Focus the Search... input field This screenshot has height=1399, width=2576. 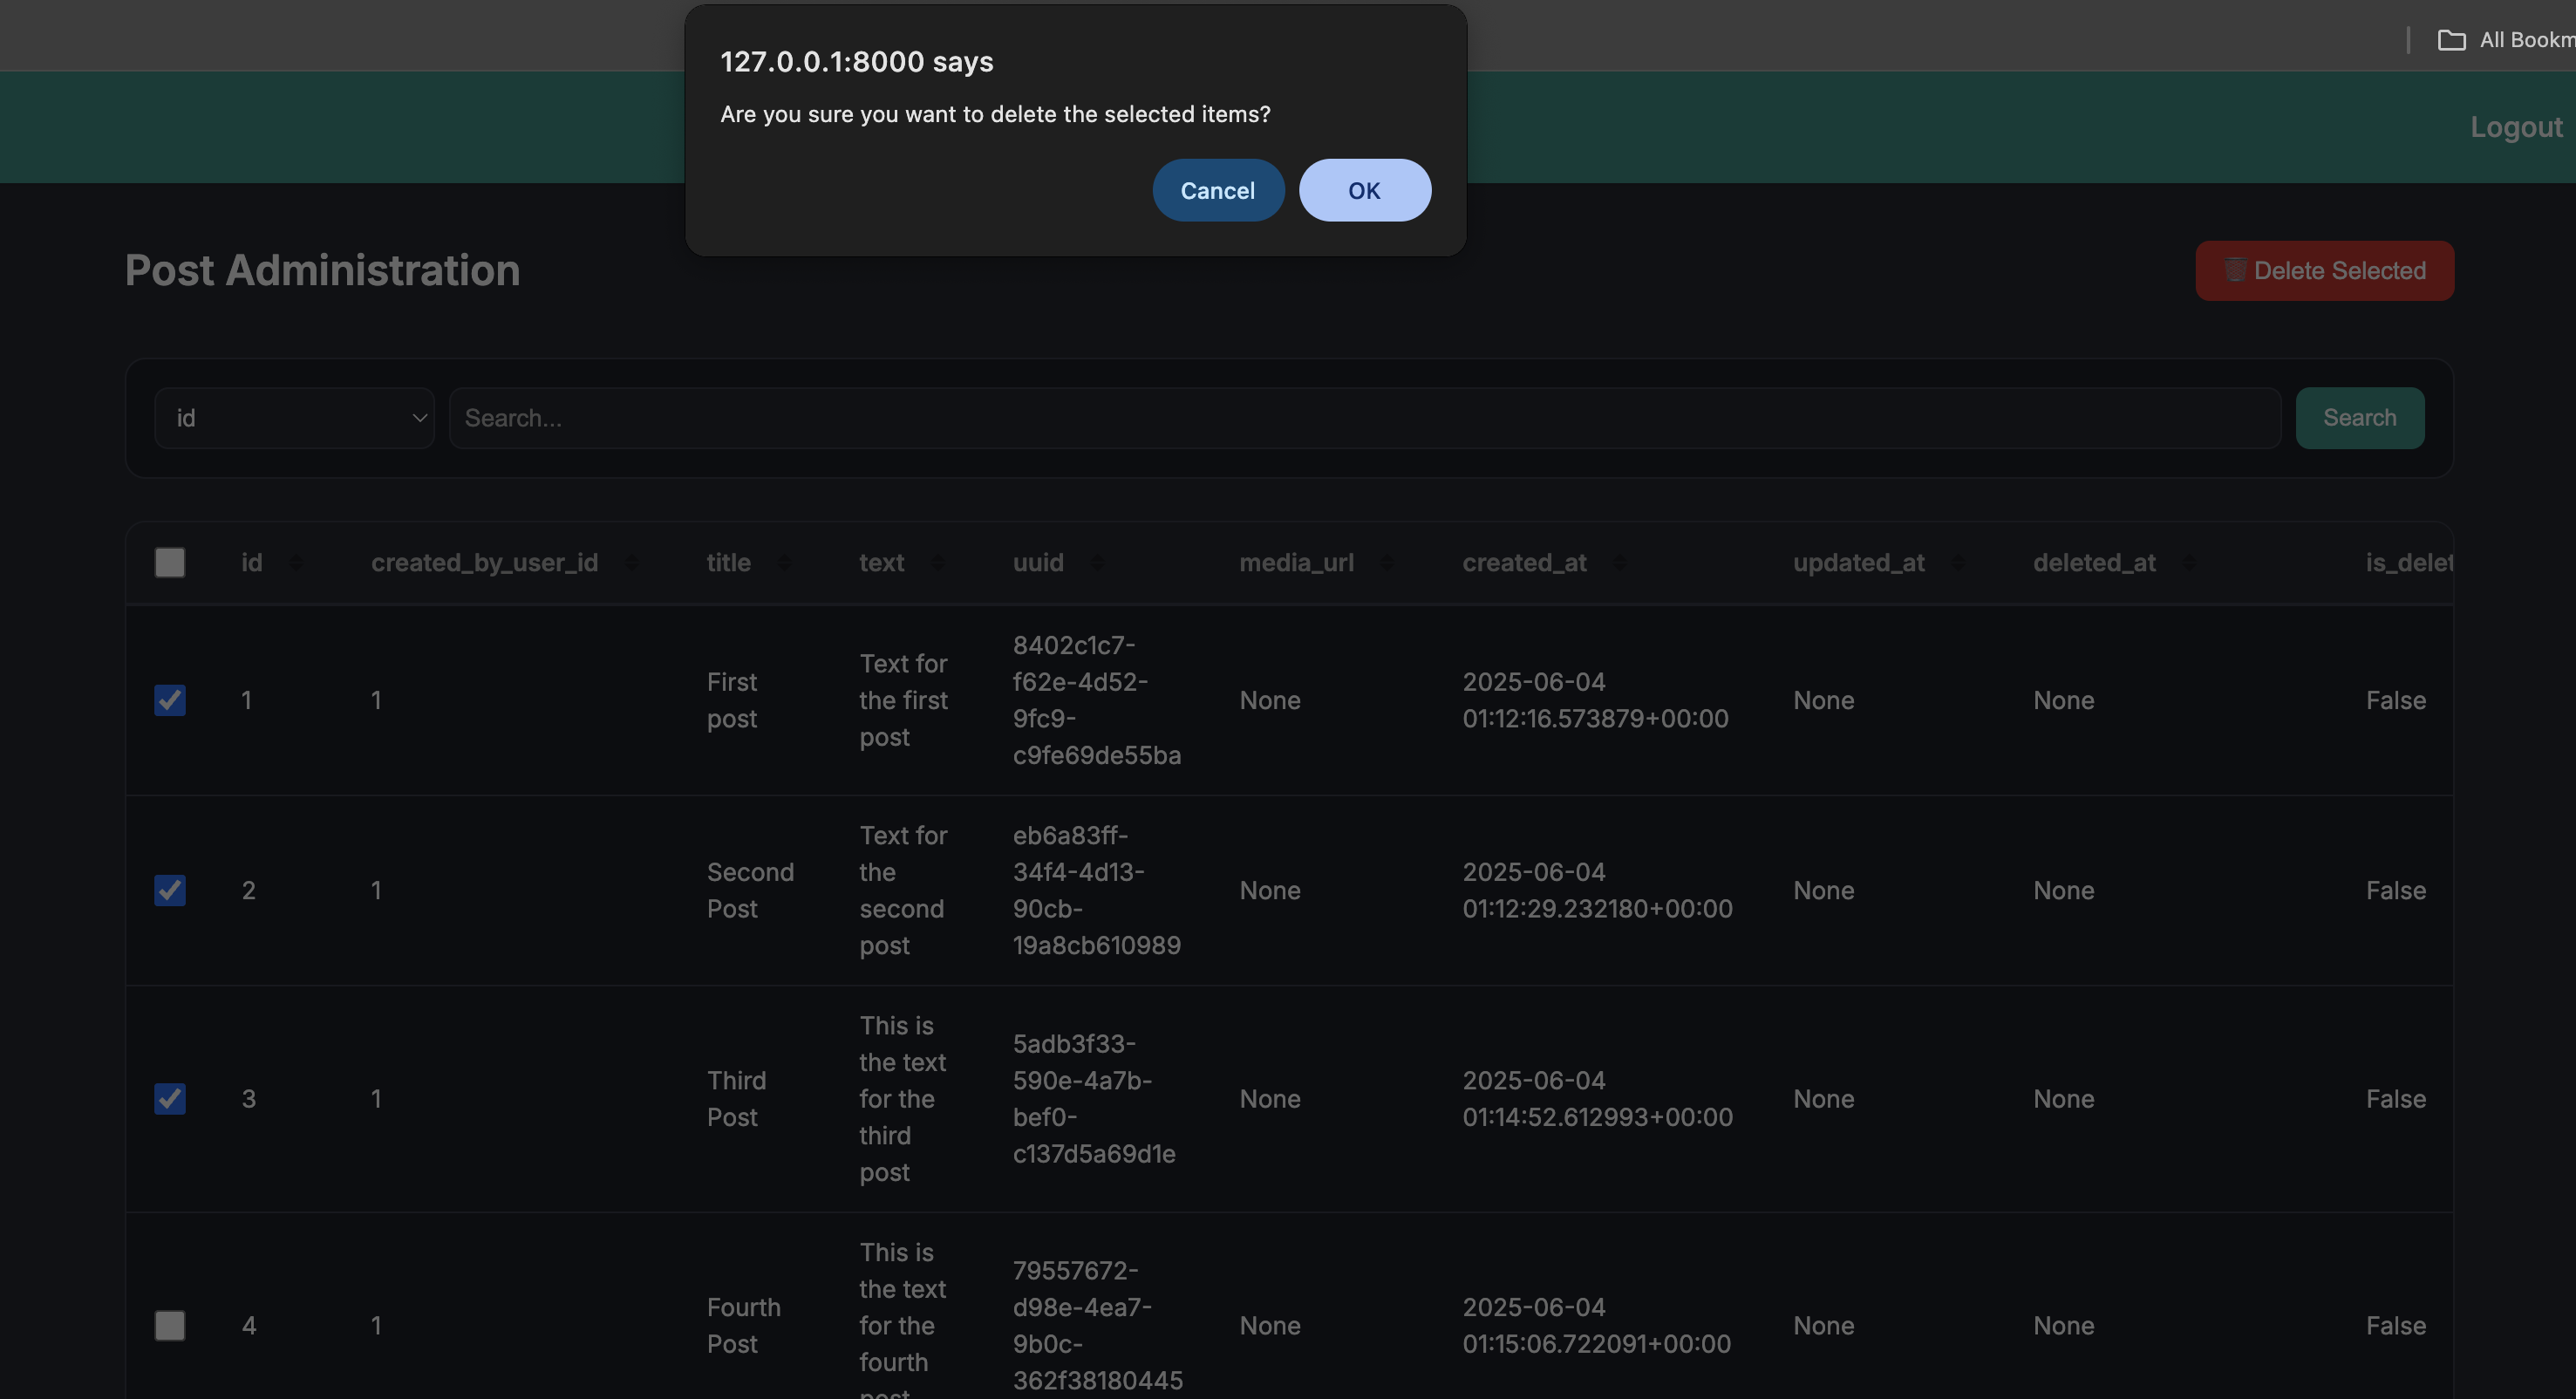click(1364, 418)
